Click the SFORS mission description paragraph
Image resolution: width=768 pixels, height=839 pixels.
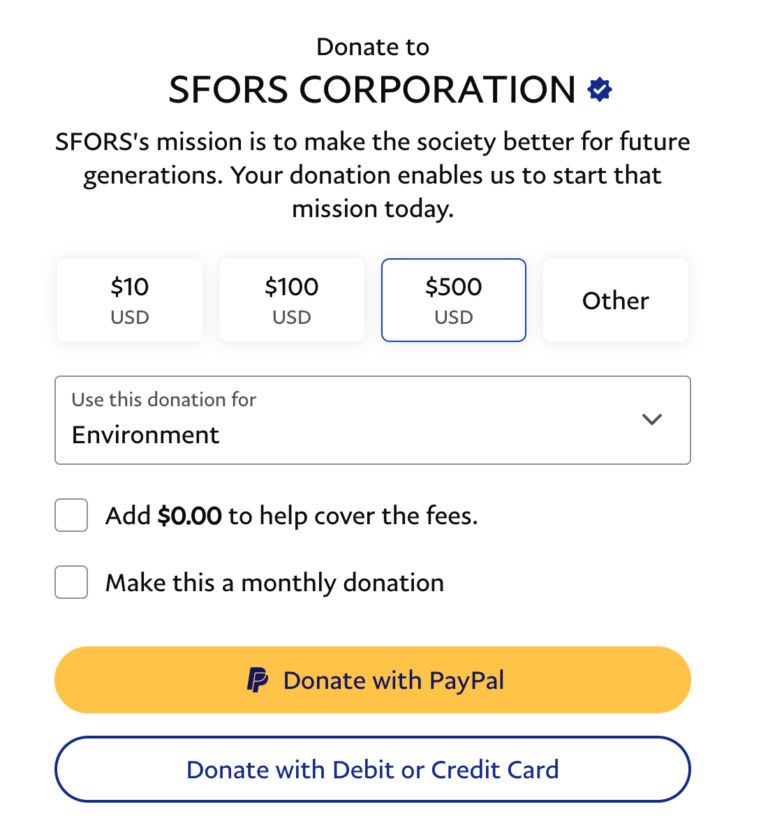point(372,176)
